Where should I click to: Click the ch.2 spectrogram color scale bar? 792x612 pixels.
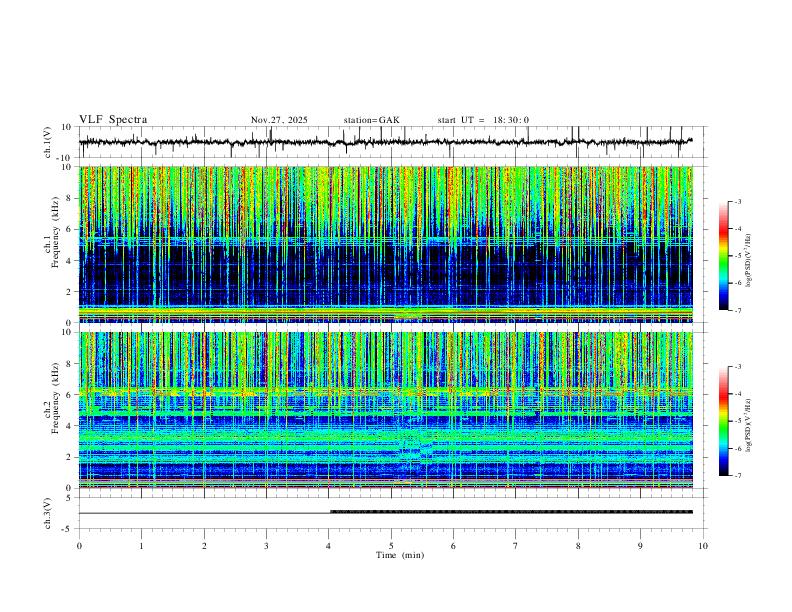(x=724, y=421)
